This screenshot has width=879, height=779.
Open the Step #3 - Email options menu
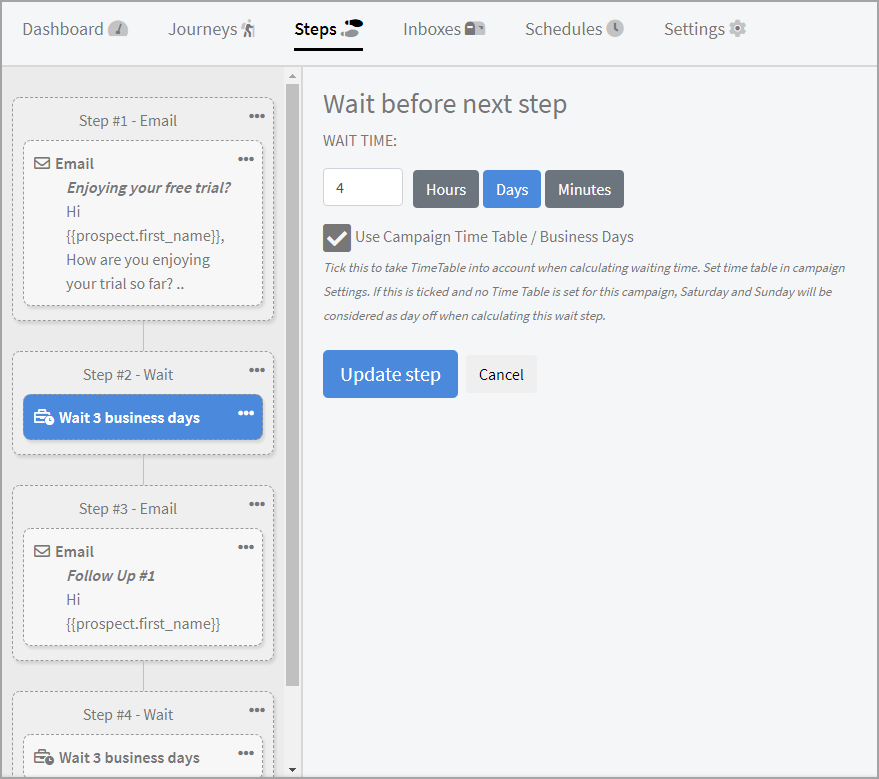click(x=257, y=504)
